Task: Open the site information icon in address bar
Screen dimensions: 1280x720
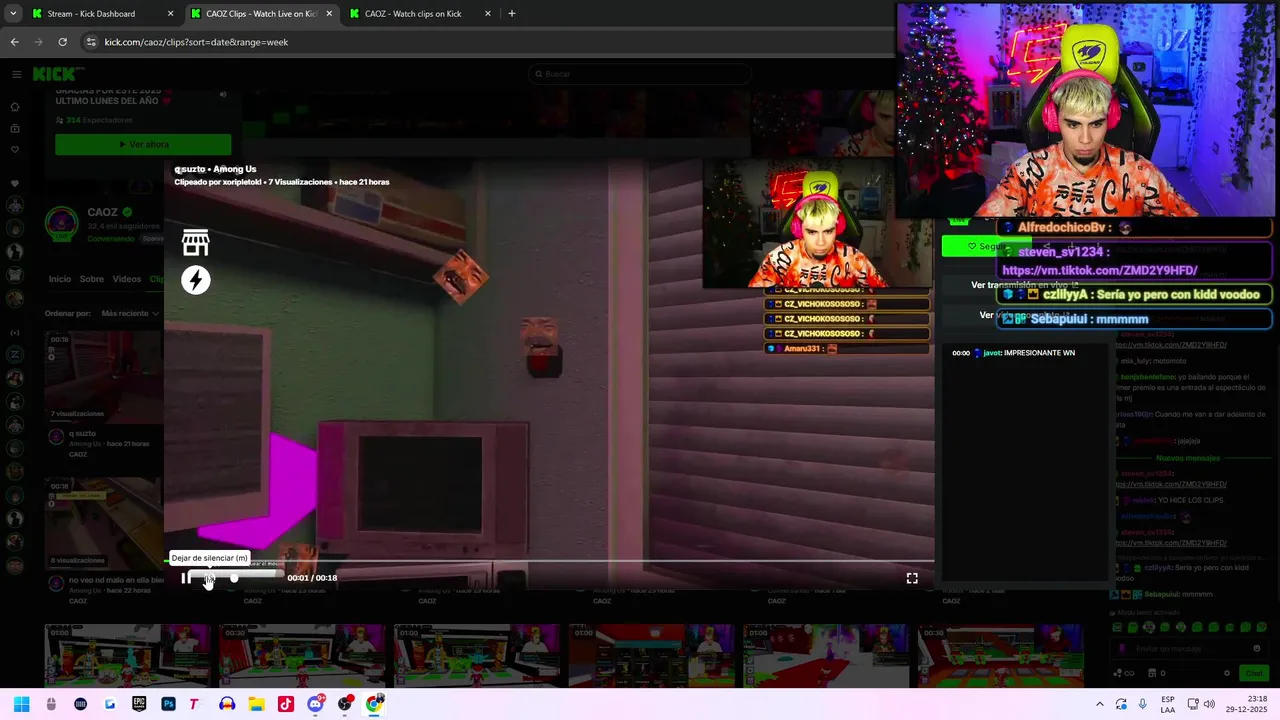Action: (x=91, y=42)
